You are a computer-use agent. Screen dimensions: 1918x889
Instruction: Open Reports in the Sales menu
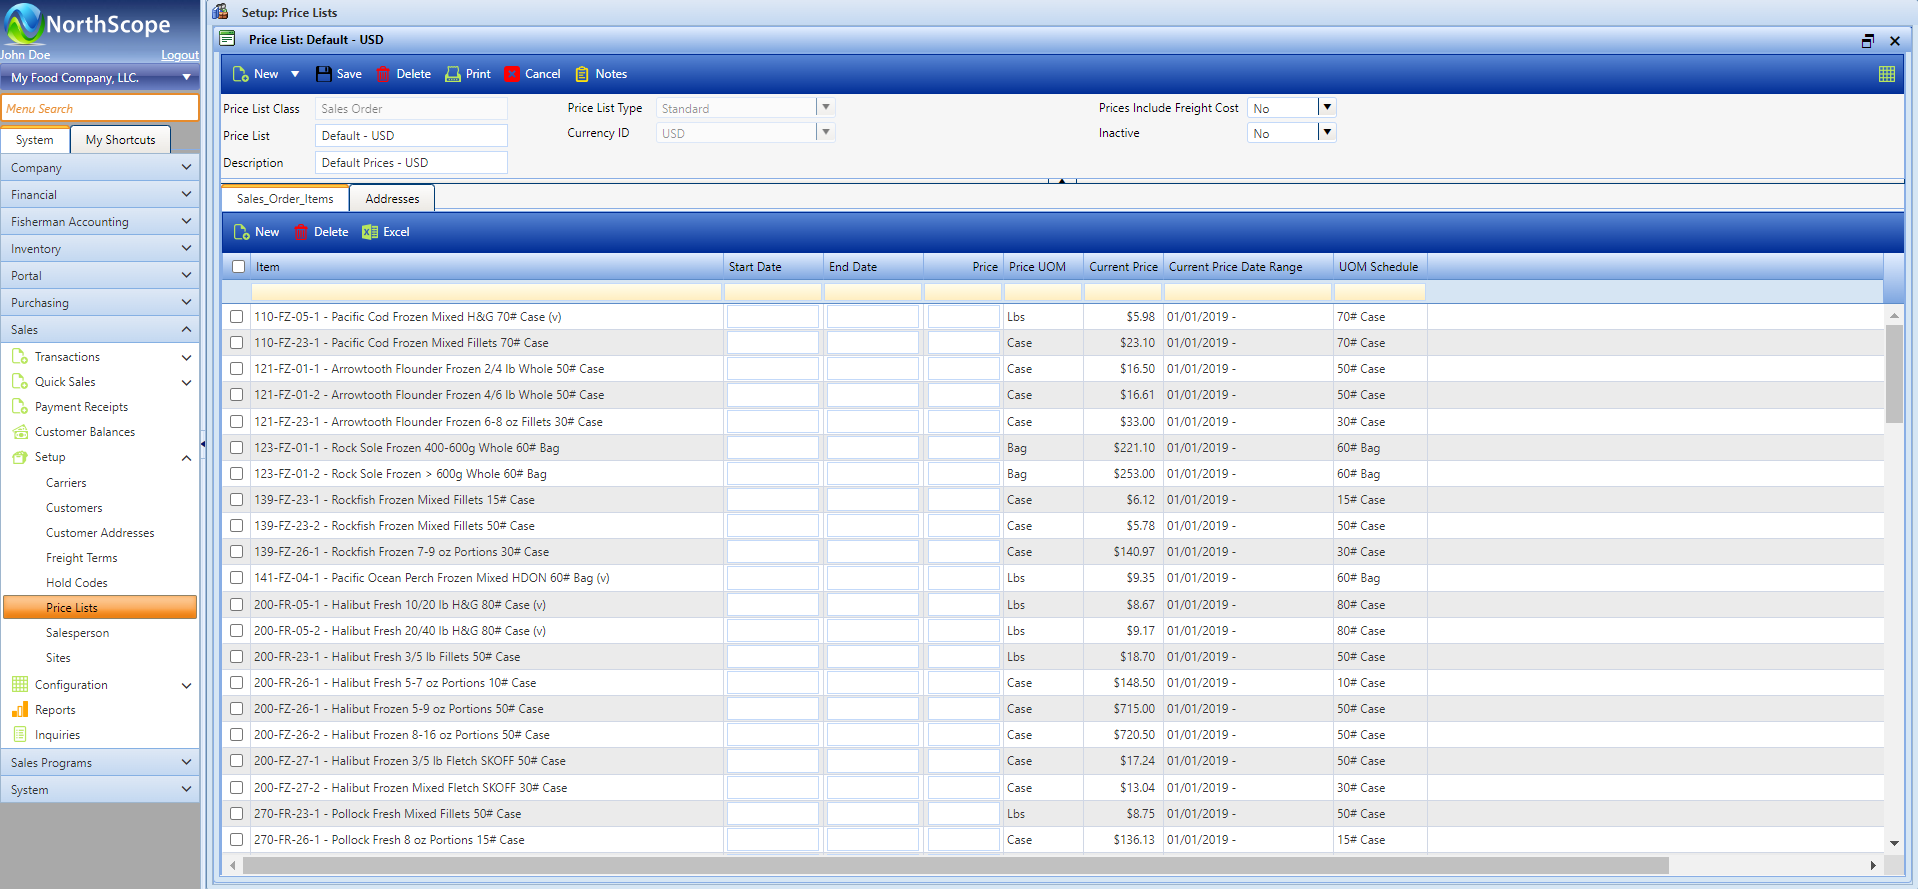pos(55,710)
